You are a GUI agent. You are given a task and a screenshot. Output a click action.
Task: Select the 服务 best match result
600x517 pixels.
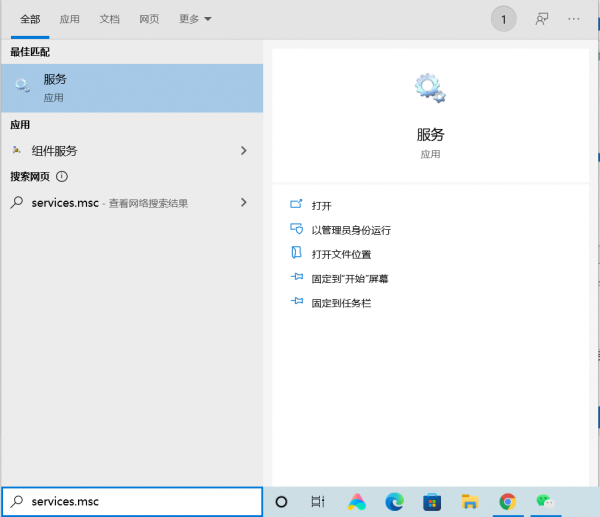point(132,88)
